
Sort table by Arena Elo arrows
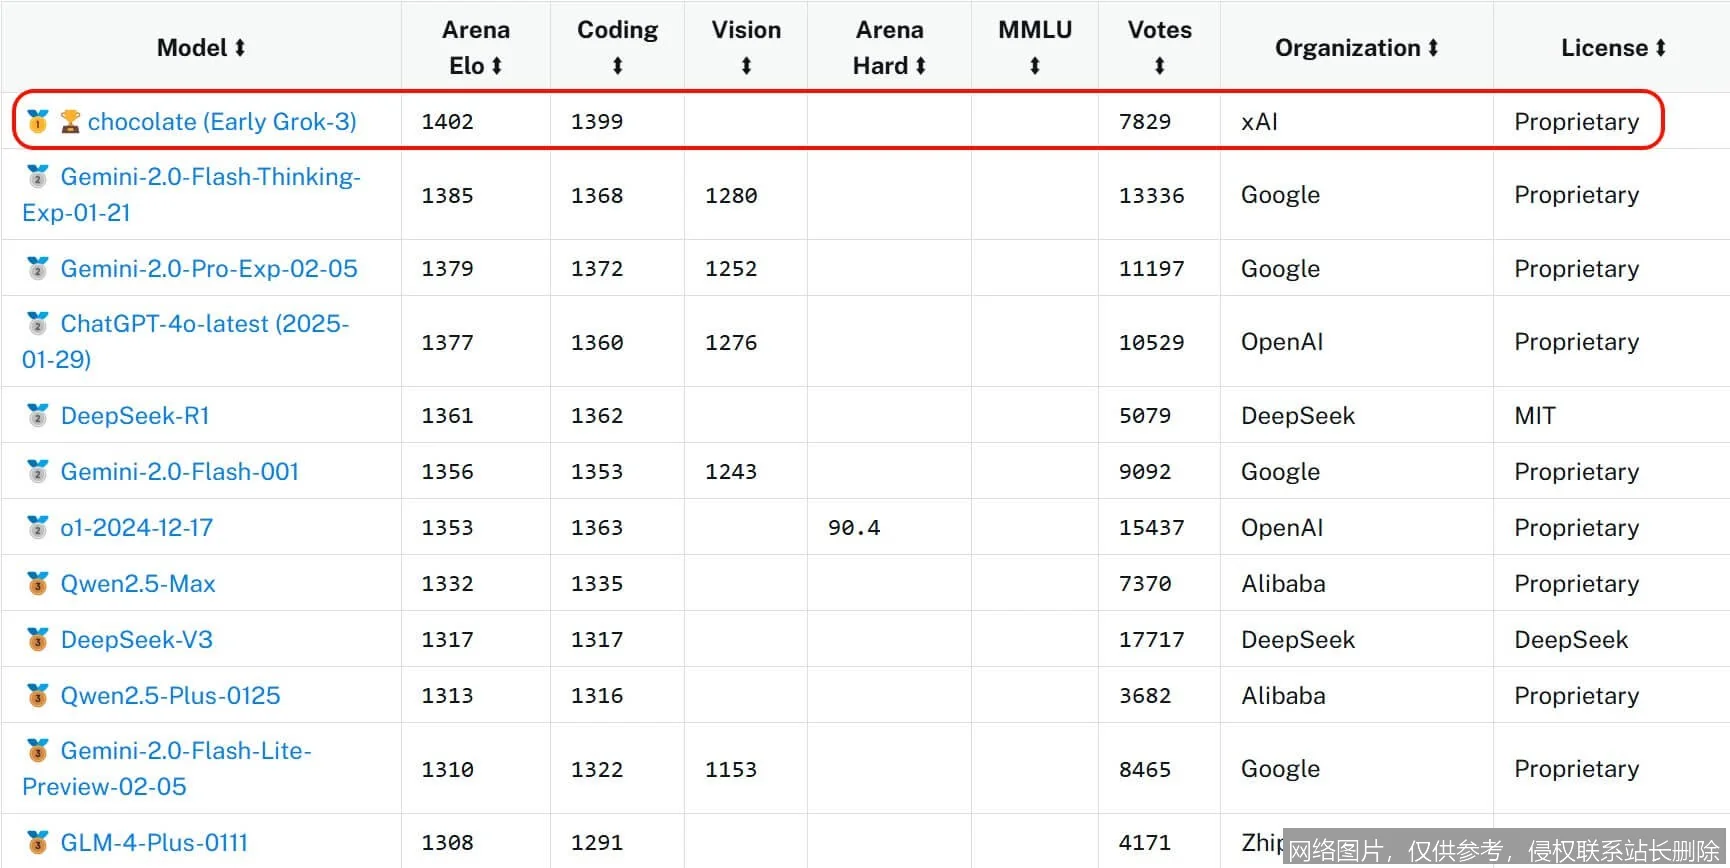click(x=496, y=66)
